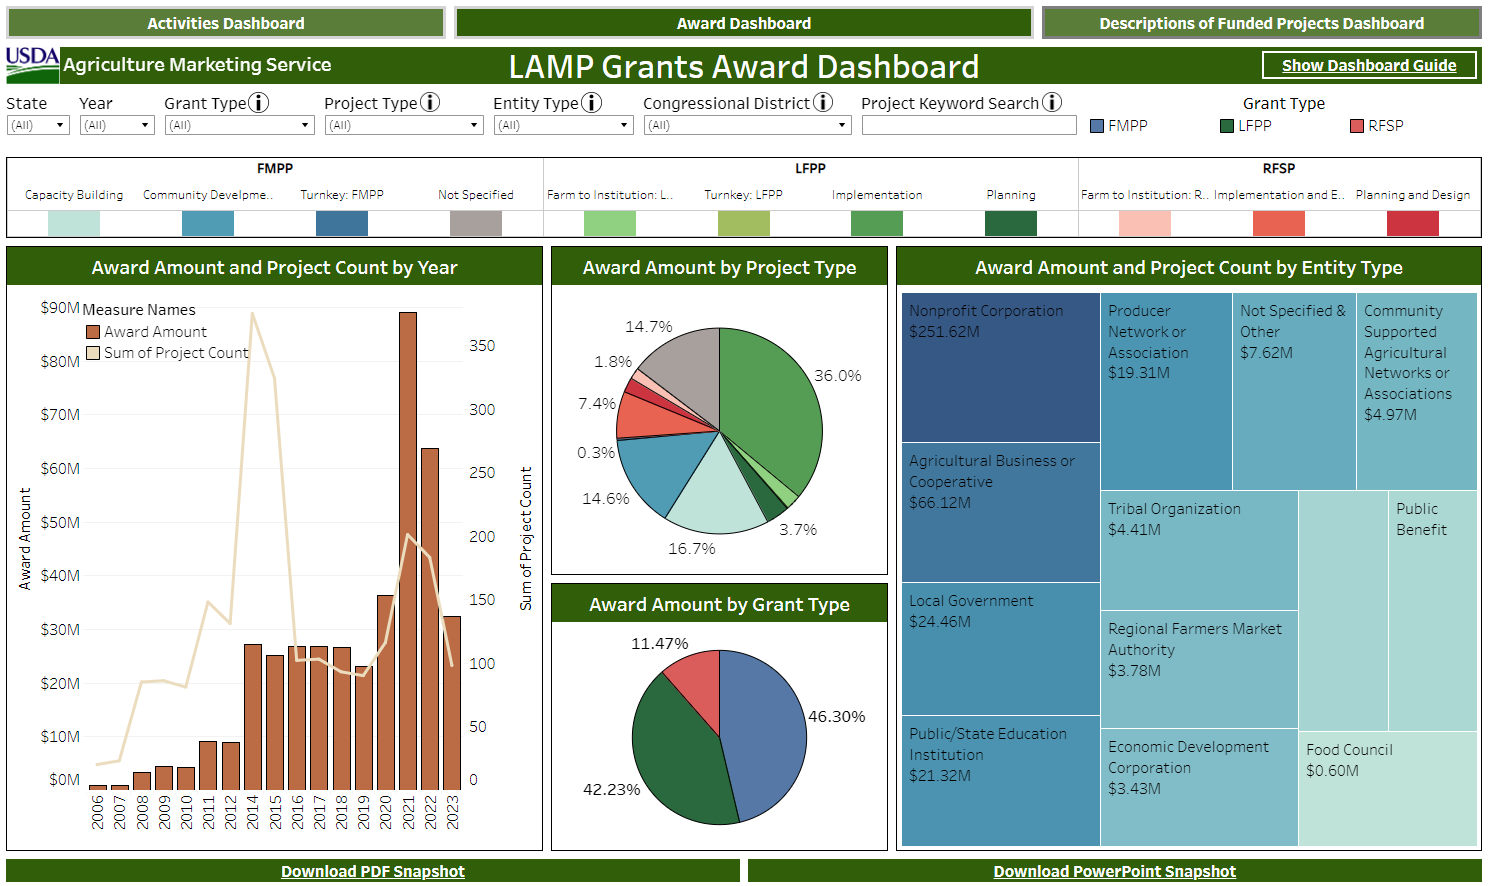Open the Year filter dropdown

pos(117,125)
